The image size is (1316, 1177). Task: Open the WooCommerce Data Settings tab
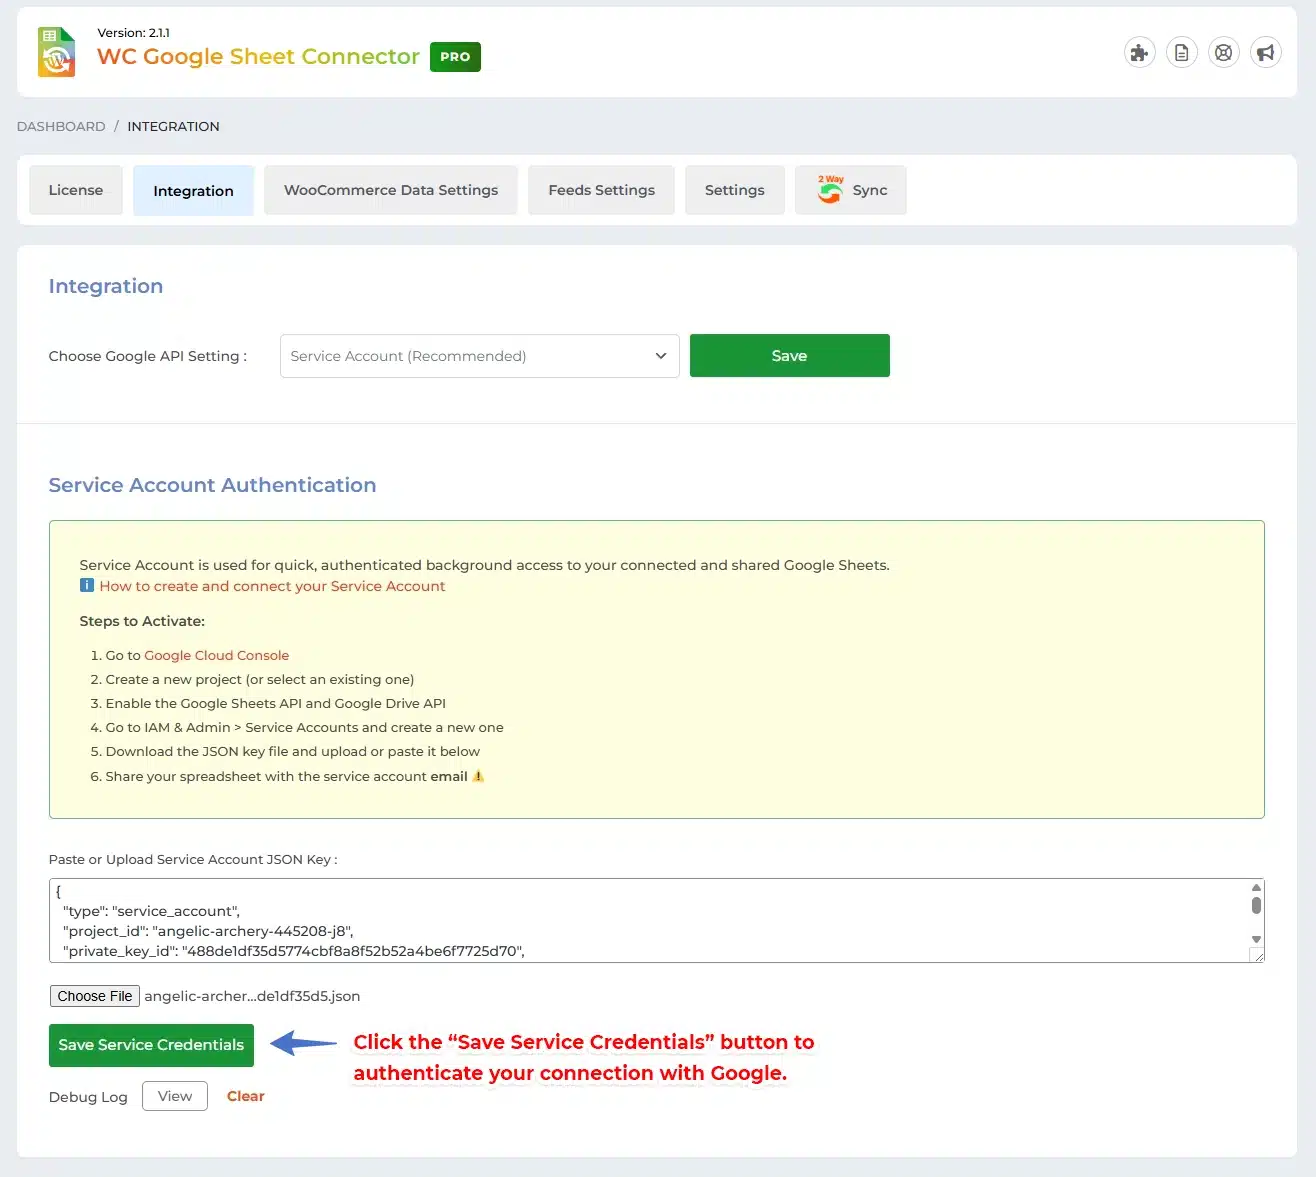[391, 190]
